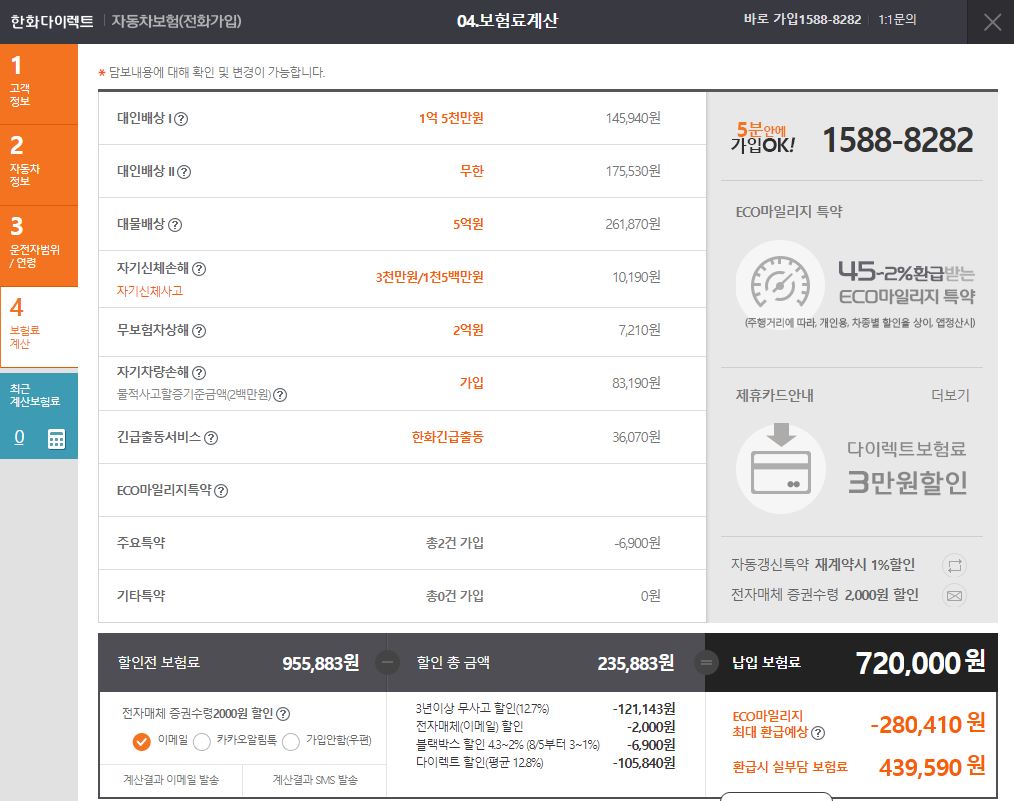Open help icon next to 대인배상 II
Image resolution: width=1014 pixels, height=801 pixels.
[x=184, y=172]
